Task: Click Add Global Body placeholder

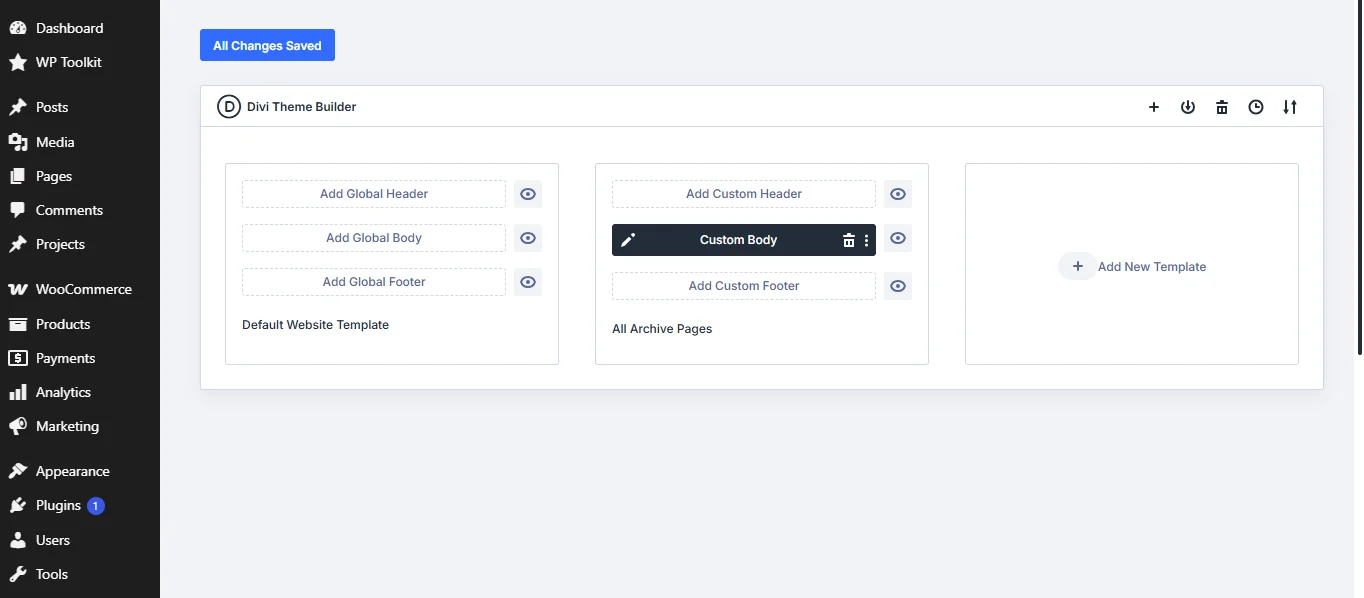Action: pyautogui.click(x=374, y=238)
